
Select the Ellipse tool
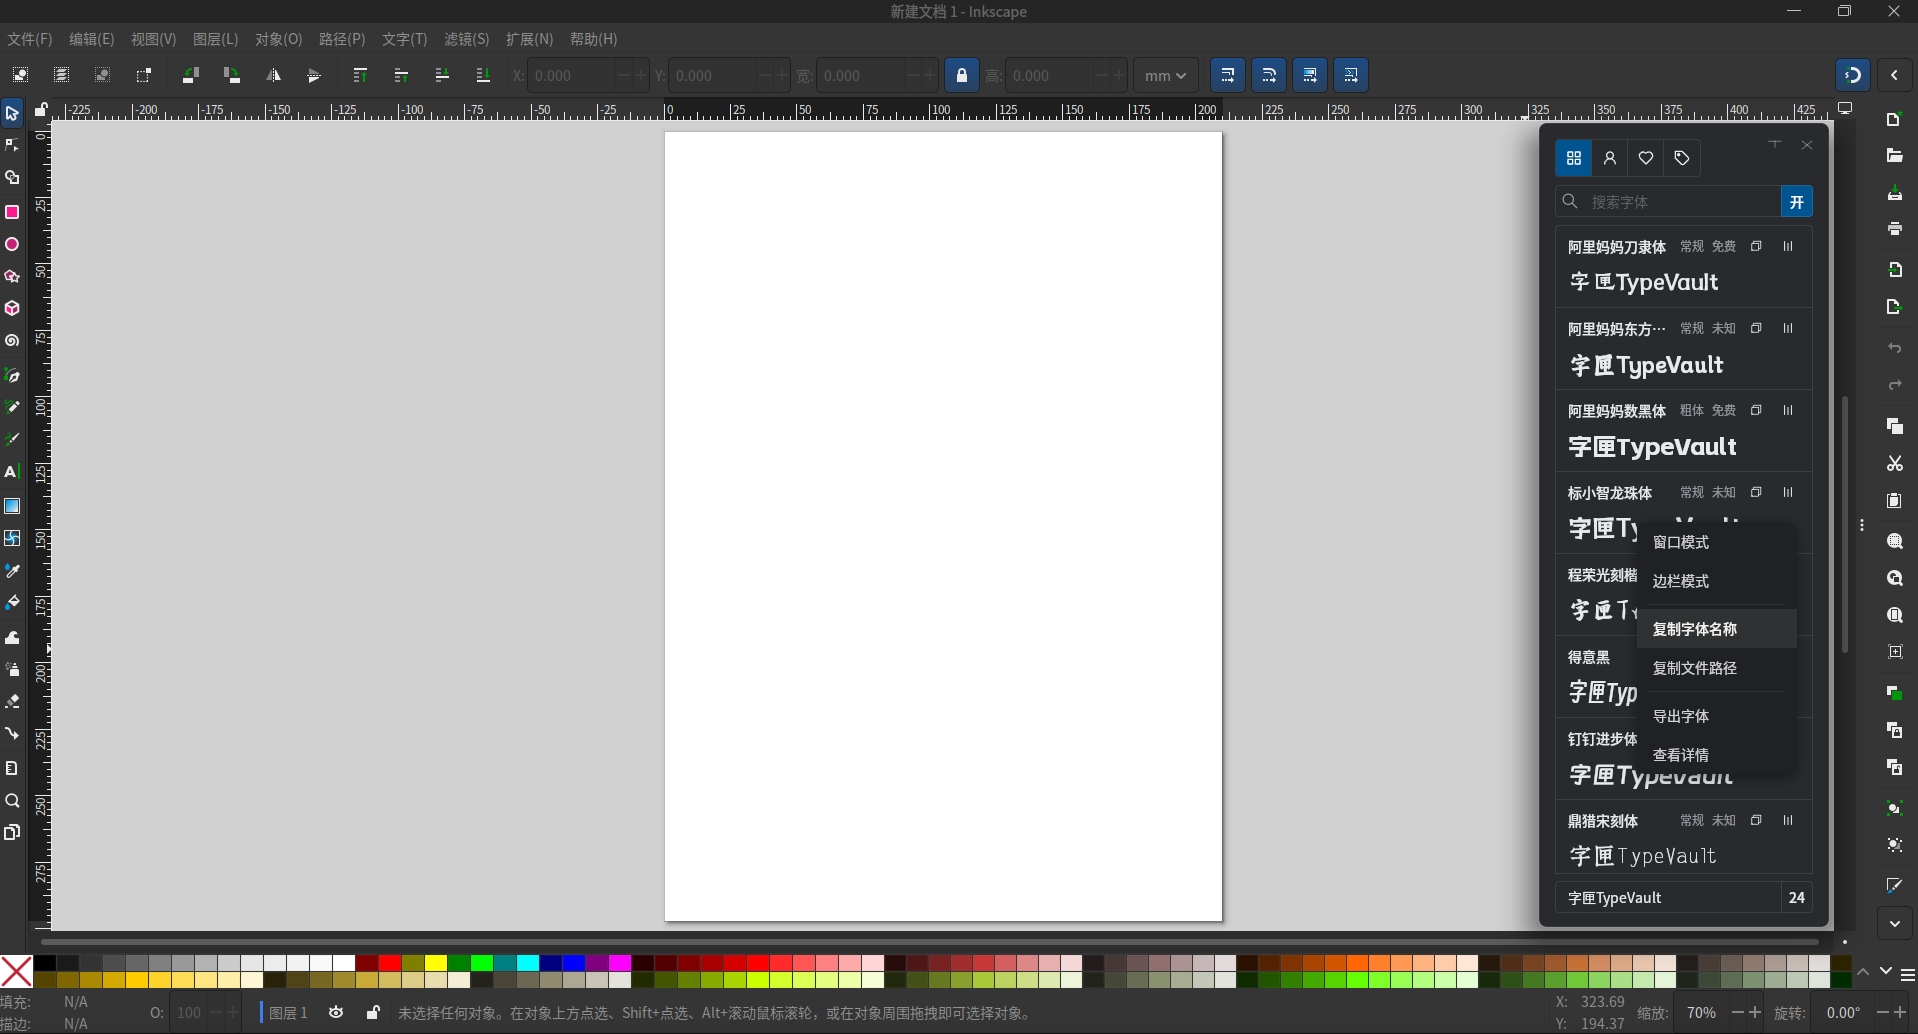(x=12, y=244)
